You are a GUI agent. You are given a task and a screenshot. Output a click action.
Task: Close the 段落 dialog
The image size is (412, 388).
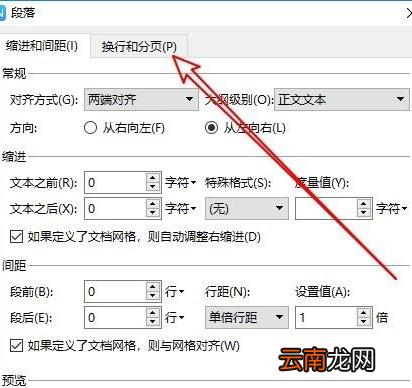[409, 13]
